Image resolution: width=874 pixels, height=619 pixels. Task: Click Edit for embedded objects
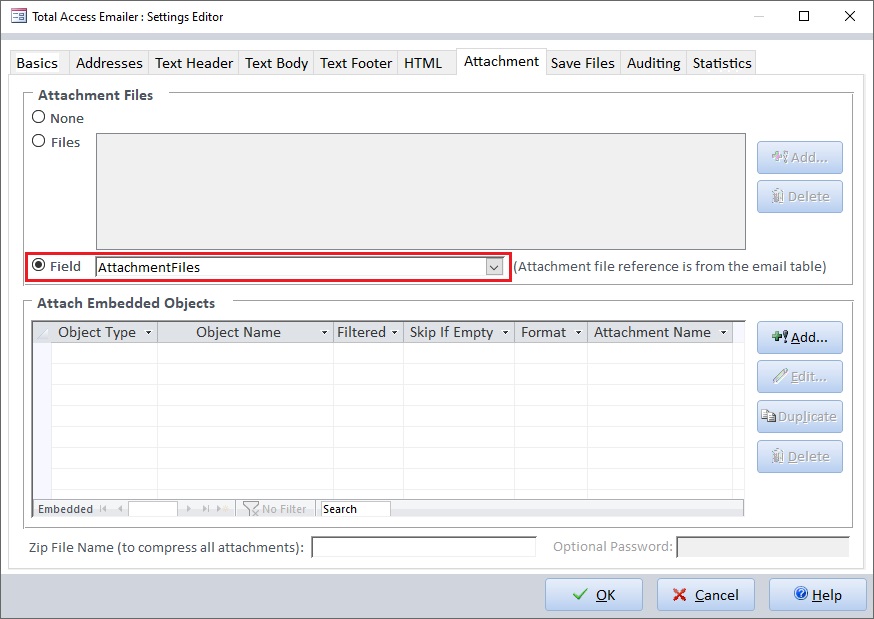[799, 377]
